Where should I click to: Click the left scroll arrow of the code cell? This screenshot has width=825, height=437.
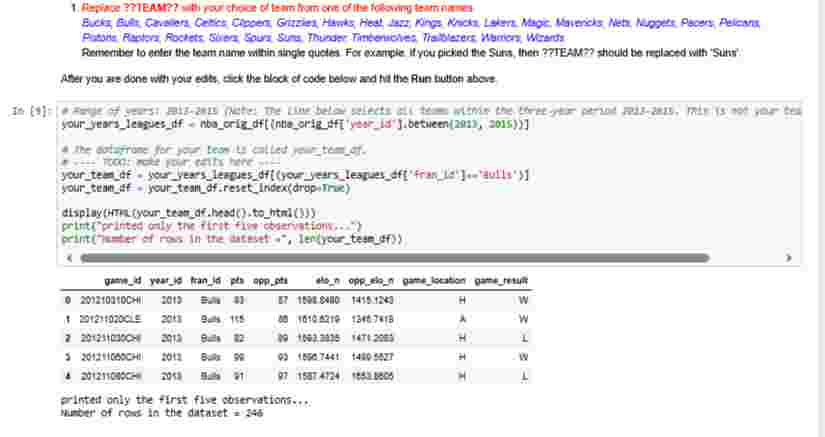pos(69,258)
